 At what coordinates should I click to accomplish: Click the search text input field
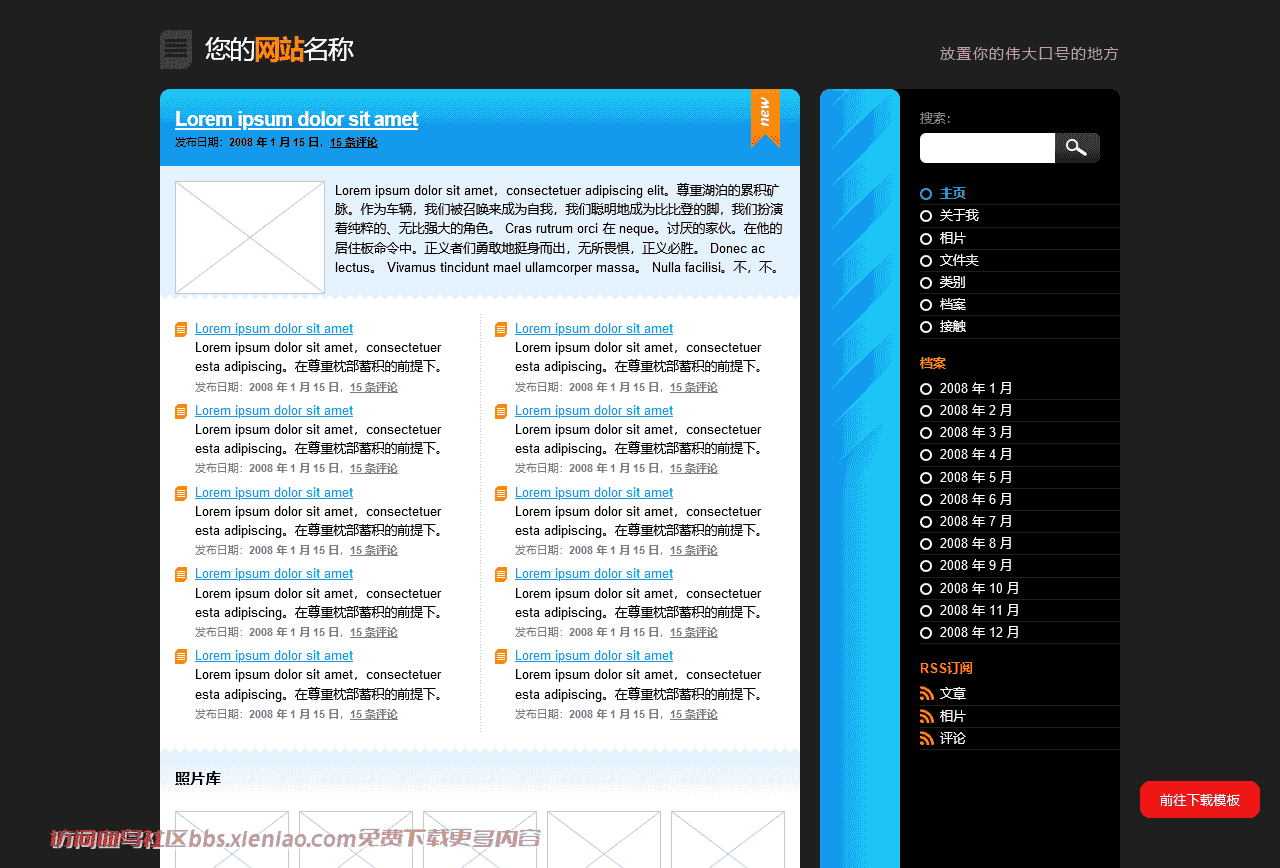point(987,148)
